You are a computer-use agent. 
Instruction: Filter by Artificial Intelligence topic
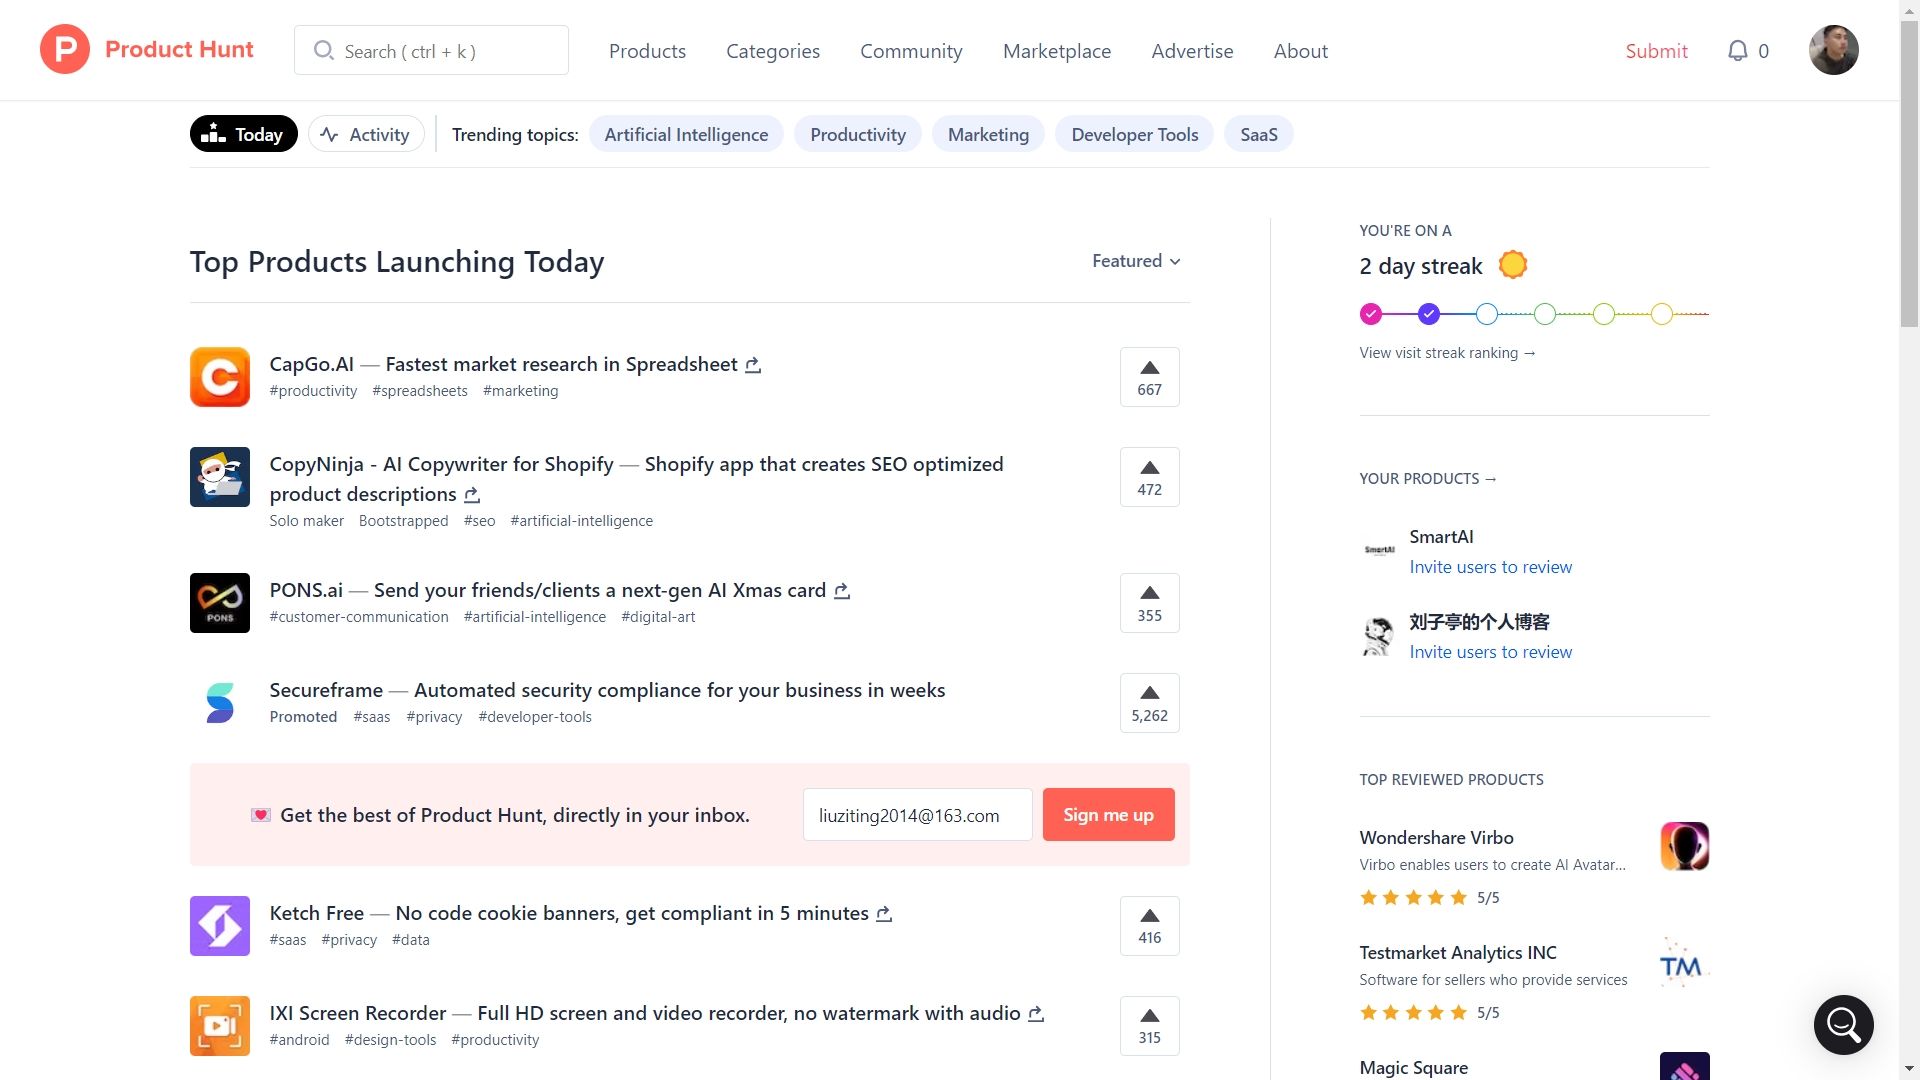point(686,134)
